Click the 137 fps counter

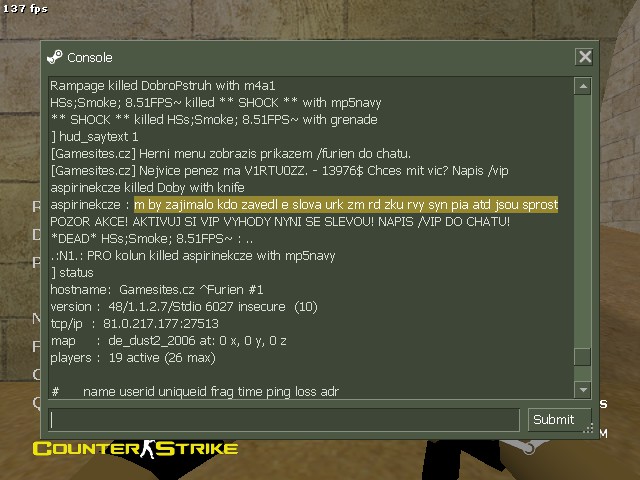click(25, 8)
